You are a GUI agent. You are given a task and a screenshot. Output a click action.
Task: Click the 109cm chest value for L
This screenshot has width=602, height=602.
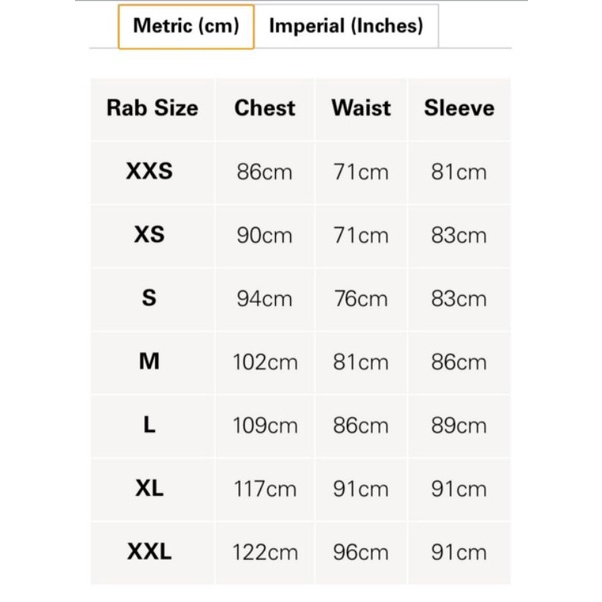pyautogui.click(x=265, y=426)
